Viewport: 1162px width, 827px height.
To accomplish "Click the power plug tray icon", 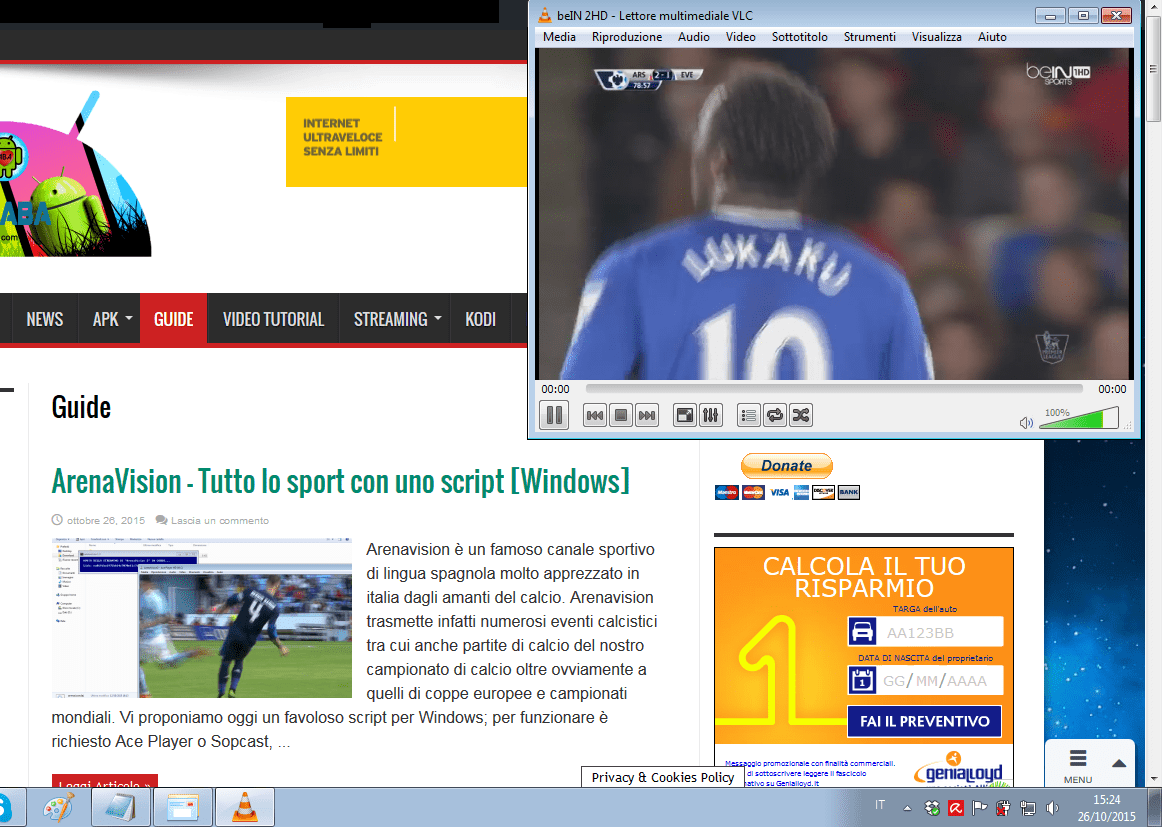I will point(1003,808).
